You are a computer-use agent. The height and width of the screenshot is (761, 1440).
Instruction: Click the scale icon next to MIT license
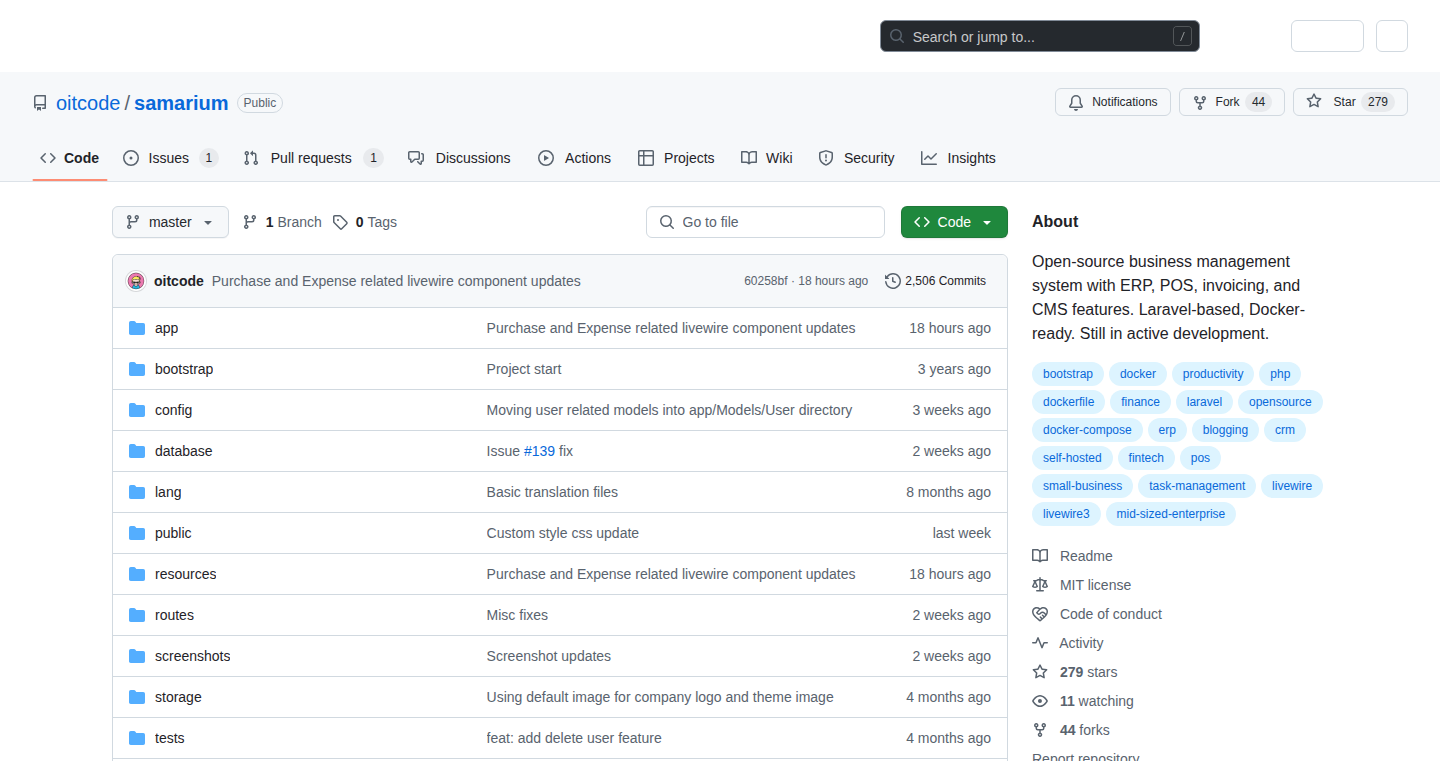[1040, 585]
